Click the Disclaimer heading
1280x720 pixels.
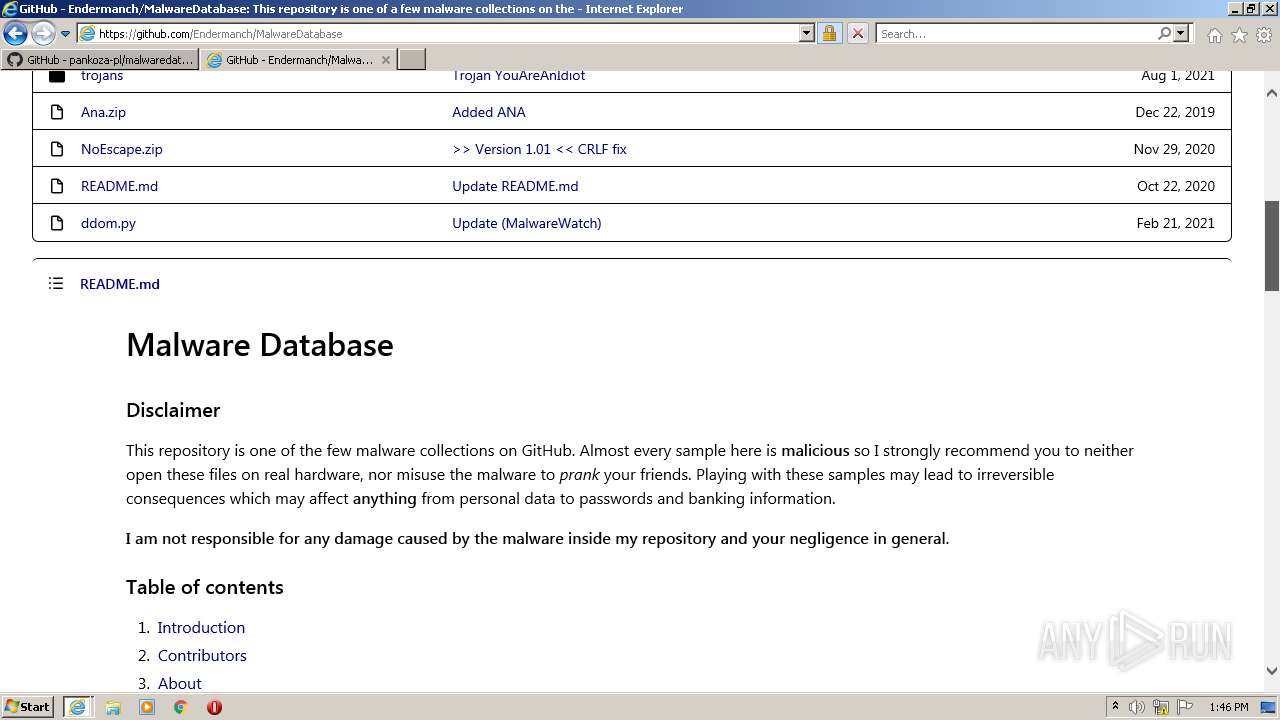tap(173, 410)
